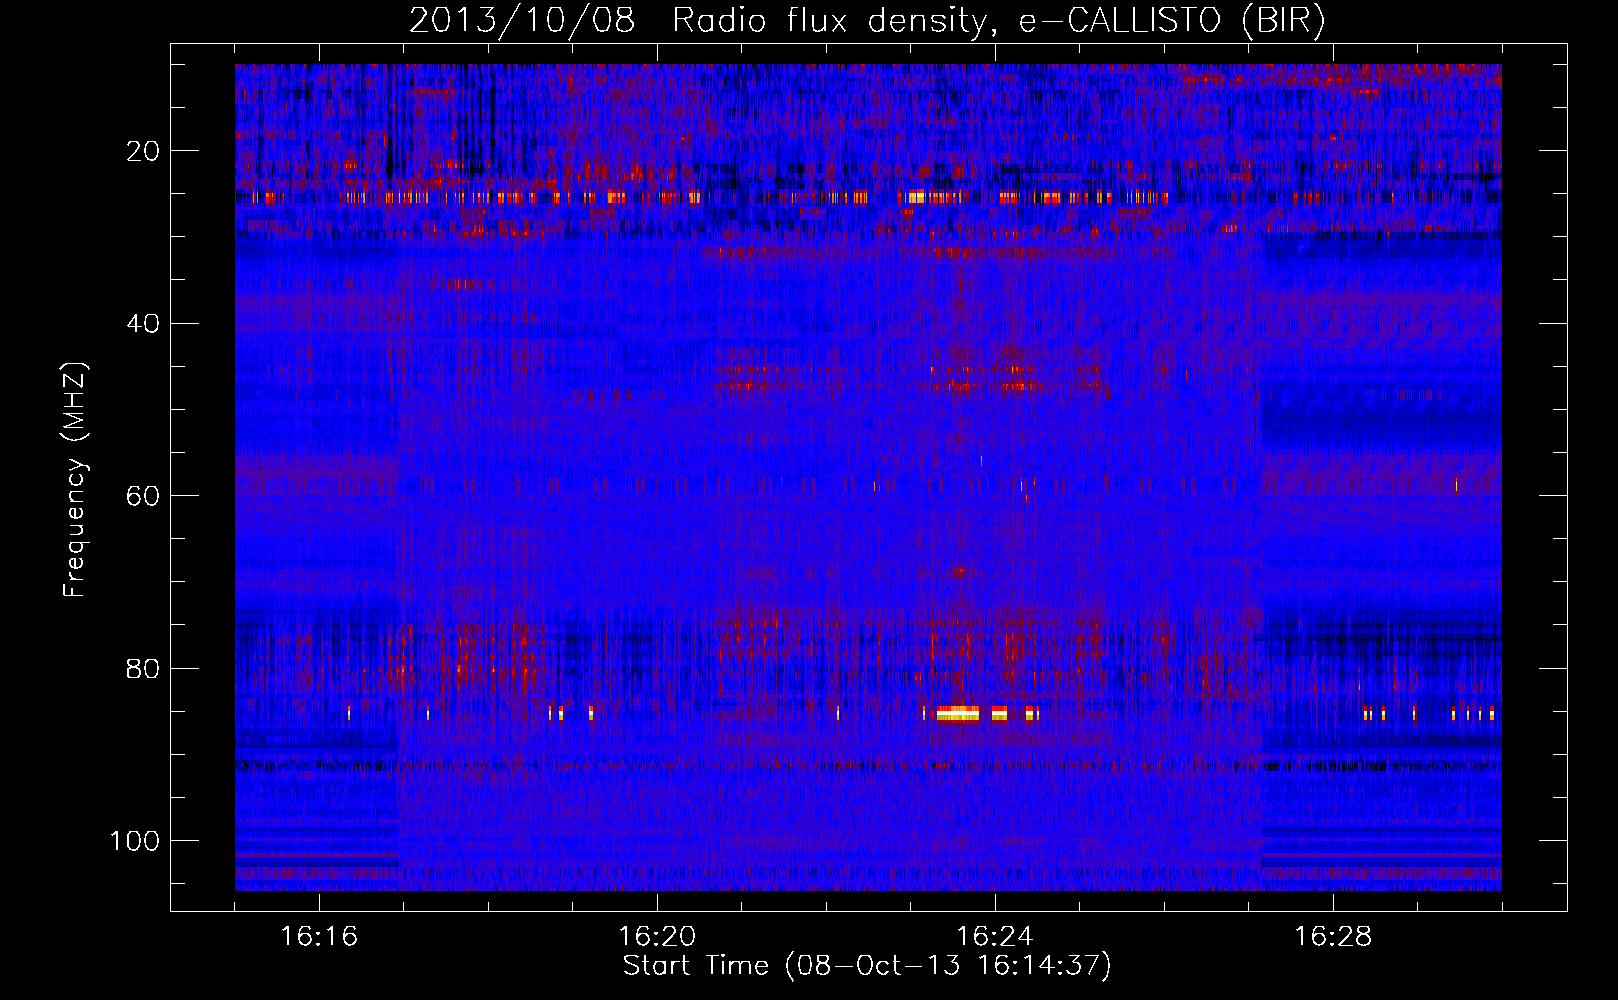
Task: Click the bright yellow-white burst near 85 MHz
Action: pos(958,713)
